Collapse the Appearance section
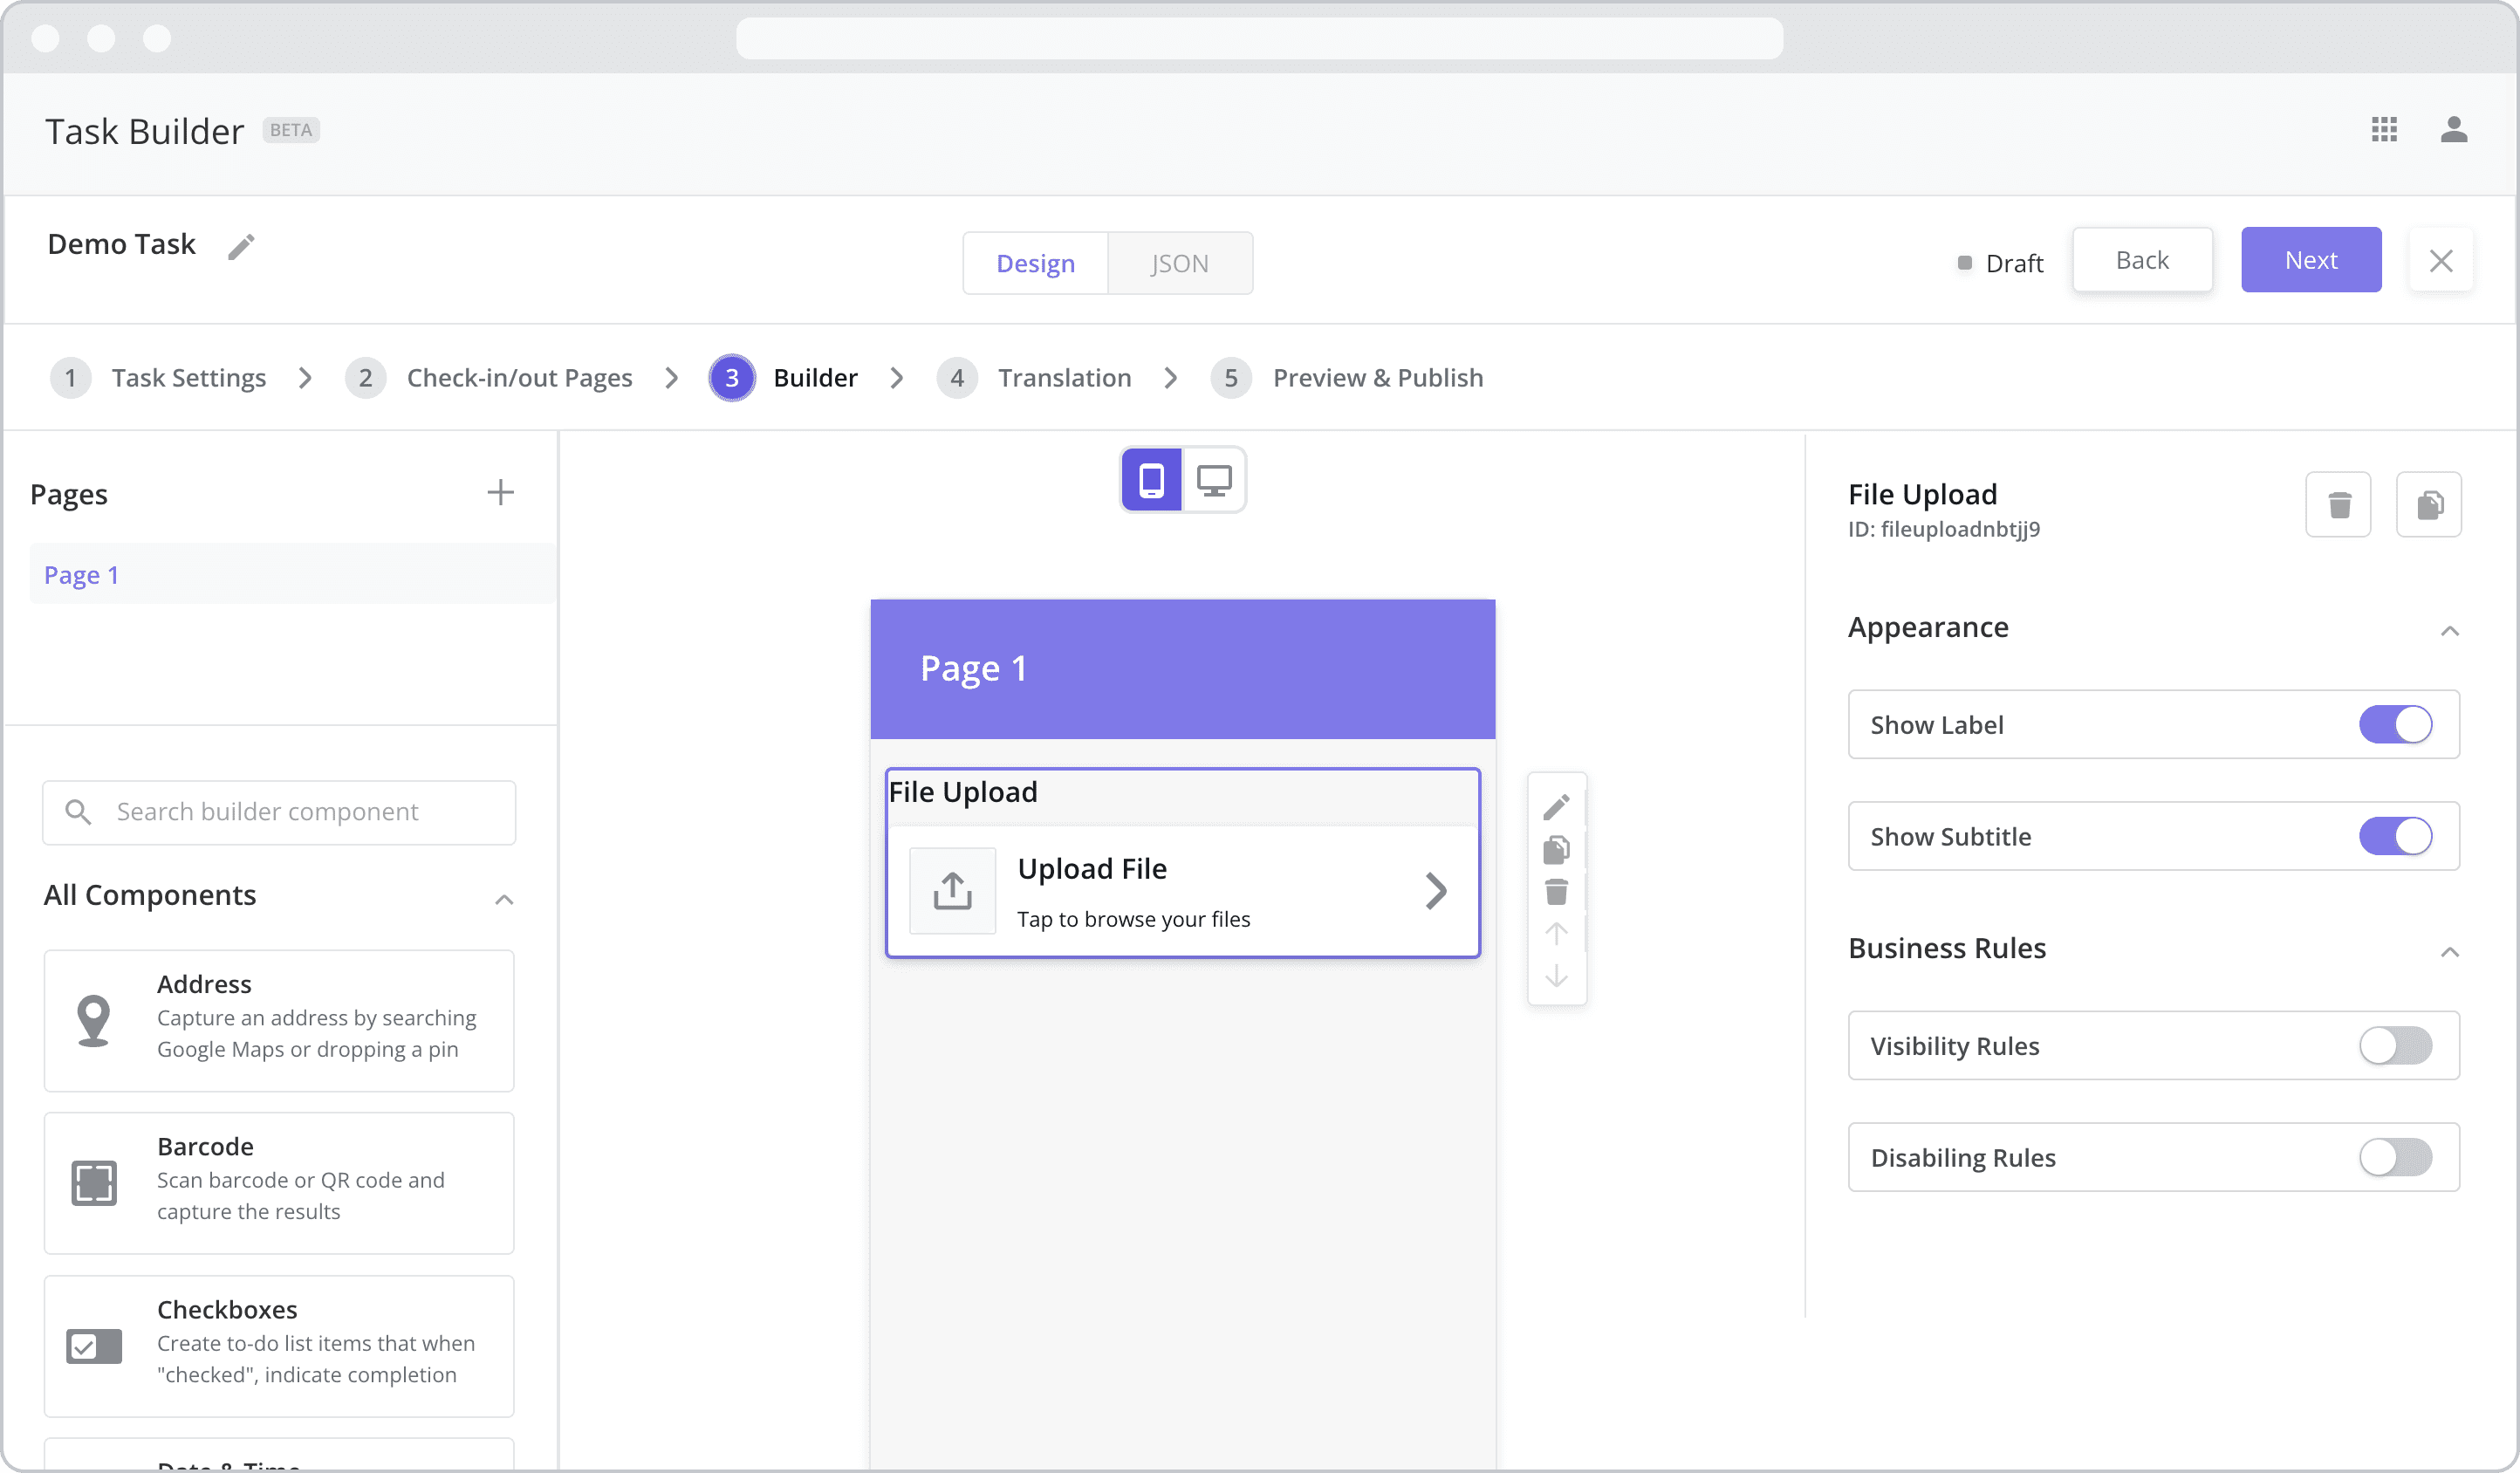This screenshot has width=2520, height=1473. [x=2449, y=630]
